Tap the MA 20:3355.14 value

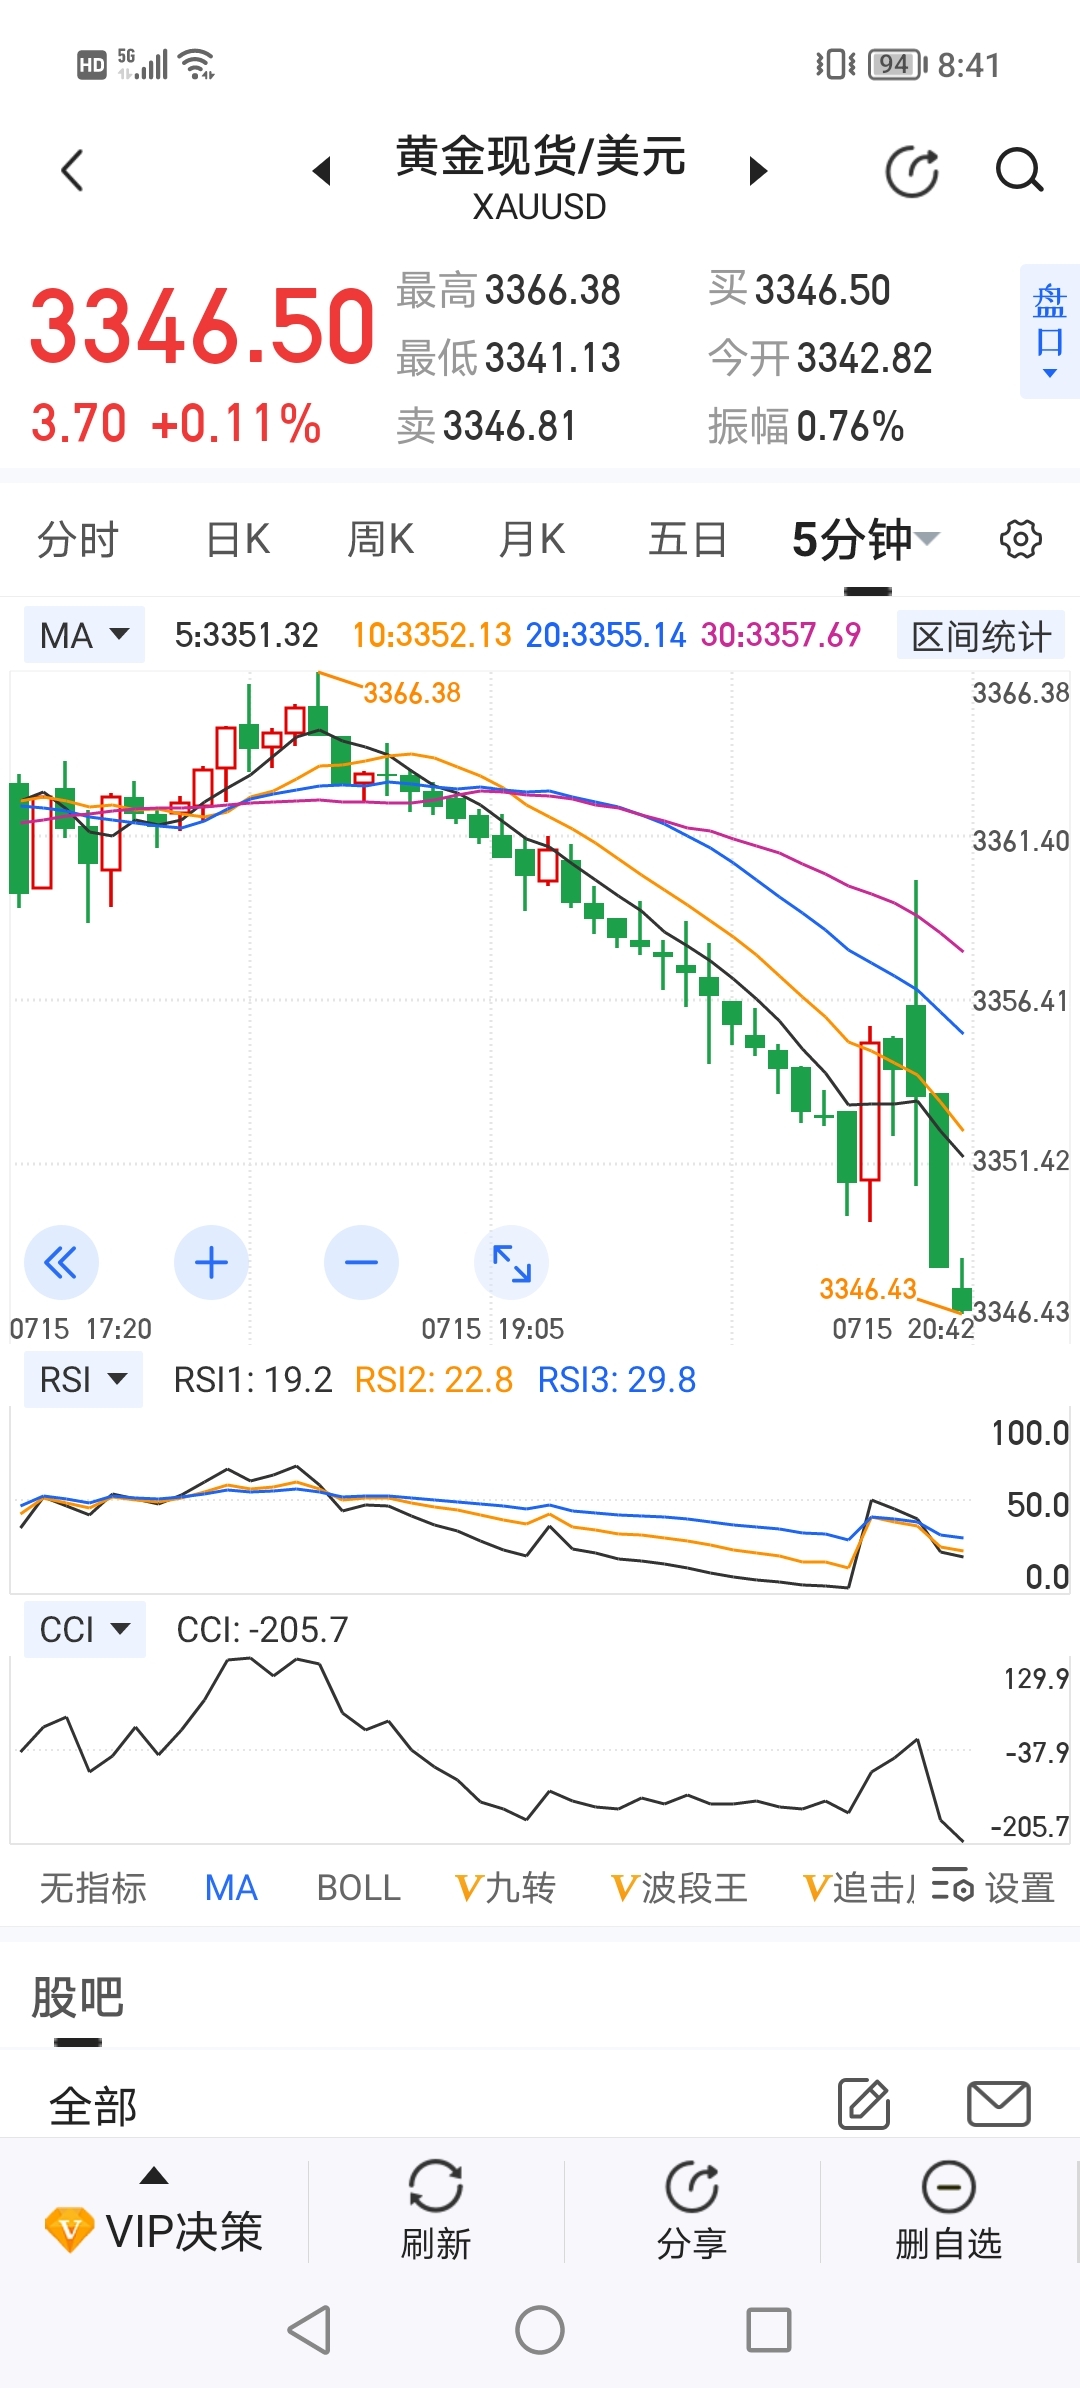(606, 635)
